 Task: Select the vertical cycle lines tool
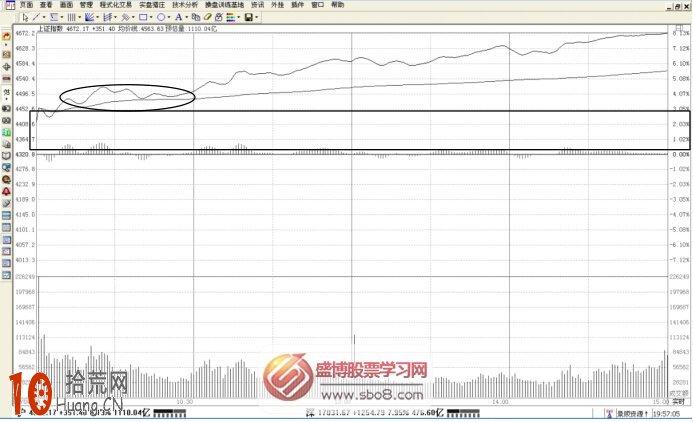tap(72, 17)
